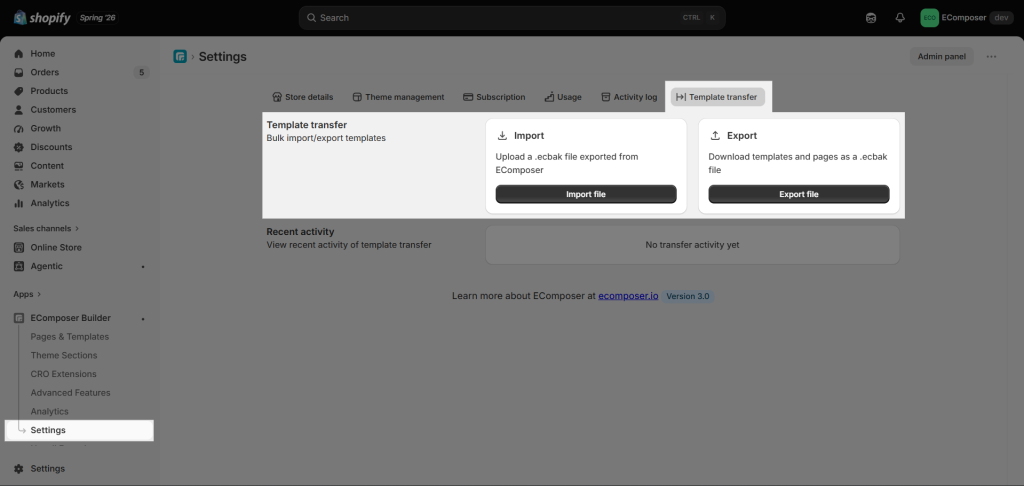The width and height of the screenshot is (1024, 486).
Task: Click the Import download arrow icon
Action: [x=502, y=136]
